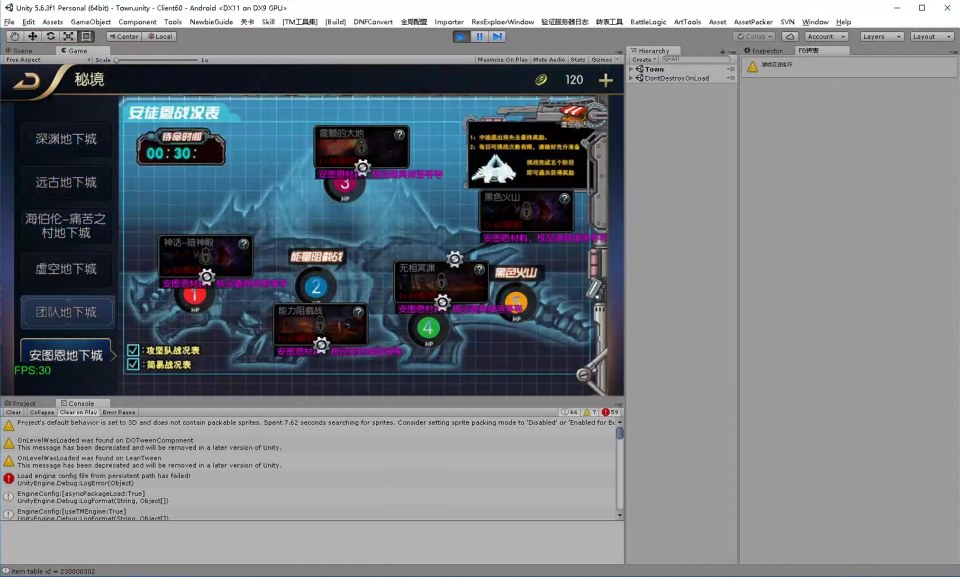Expand the Town scene in Hierarchy
Image resolution: width=960 pixels, height=577 pixels.
pyautogui.click(x=631, y=69)
